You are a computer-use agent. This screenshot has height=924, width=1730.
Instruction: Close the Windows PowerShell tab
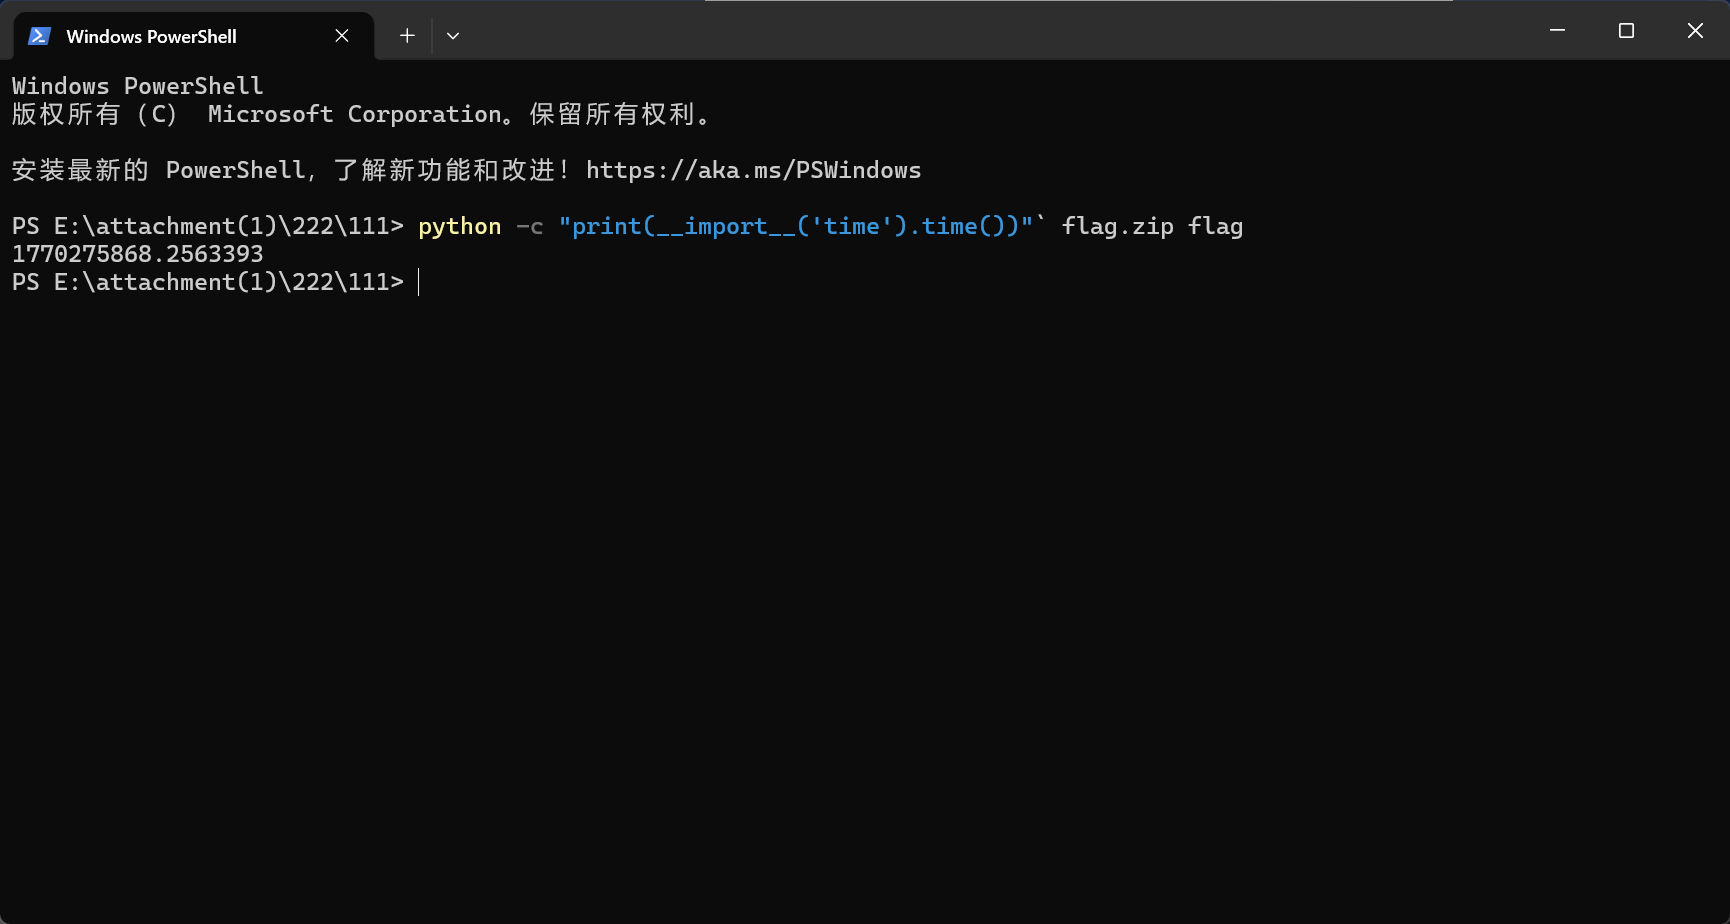coord(342,36)
